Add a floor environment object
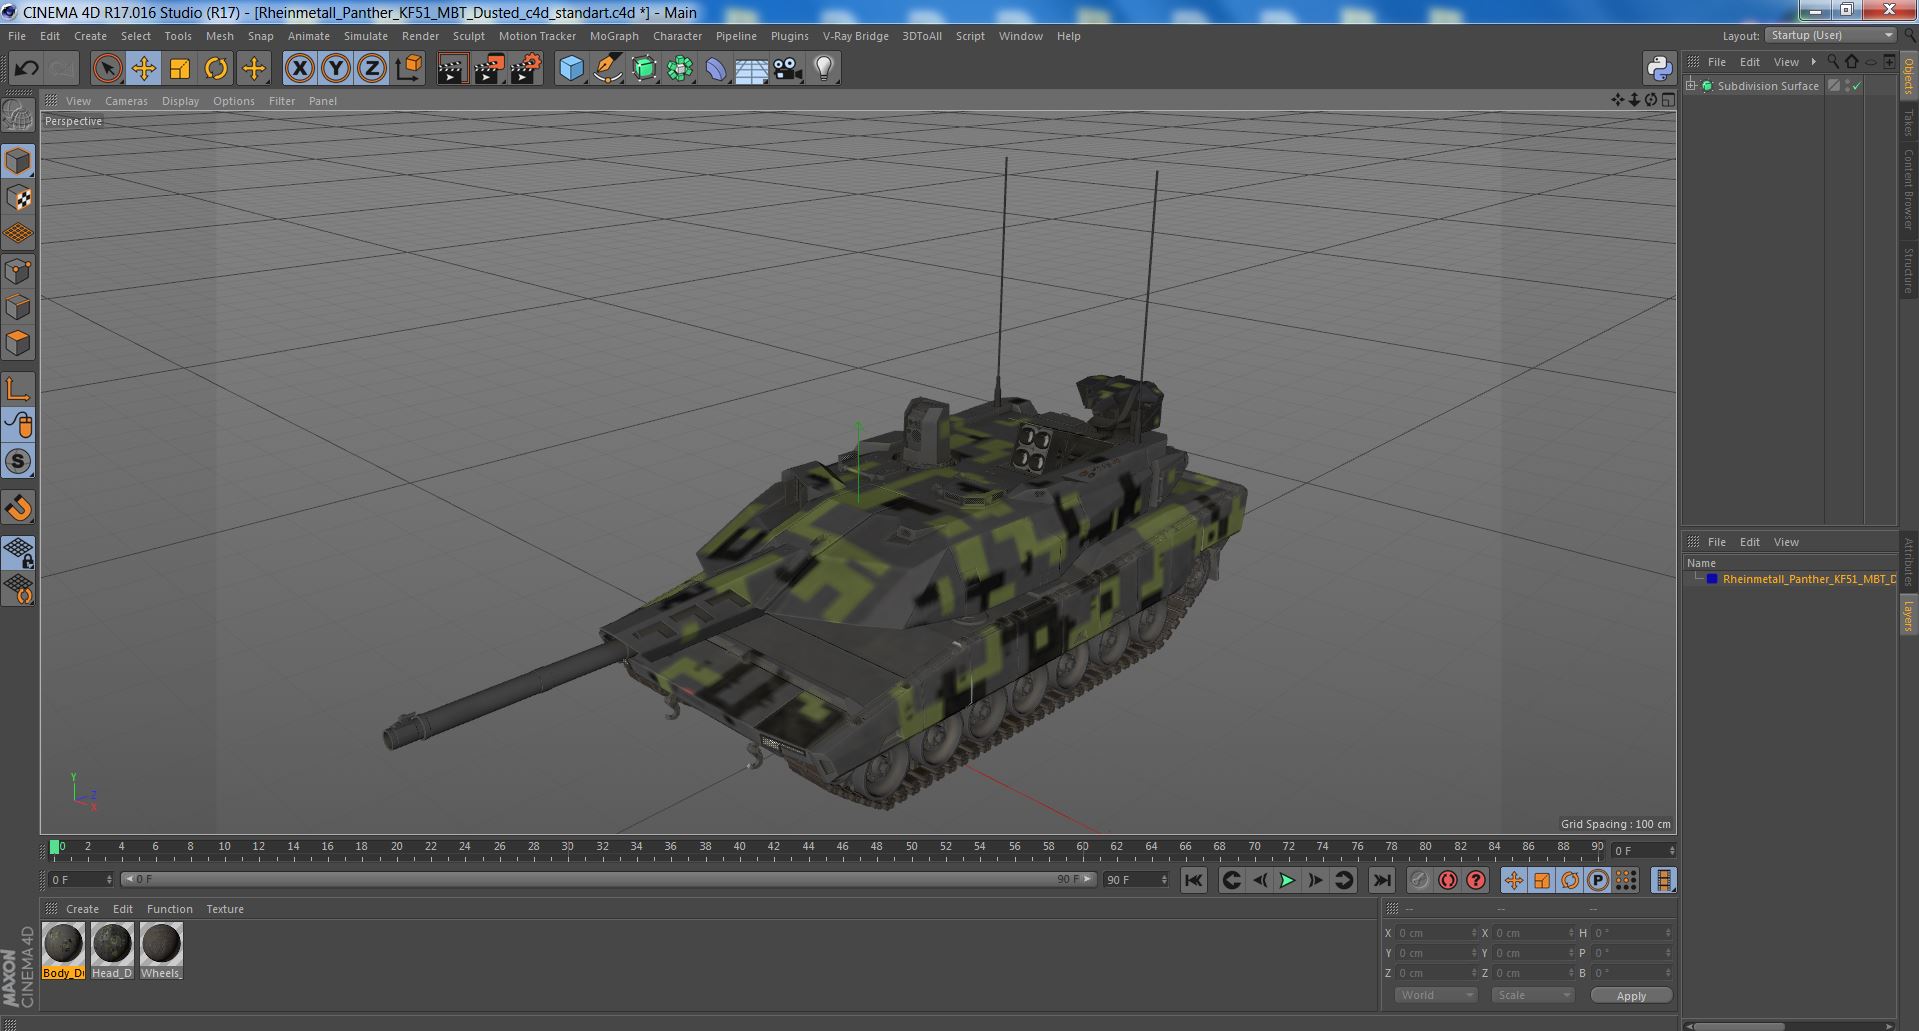This screenshot has width=1919, height=1031. tap(751, 68)
